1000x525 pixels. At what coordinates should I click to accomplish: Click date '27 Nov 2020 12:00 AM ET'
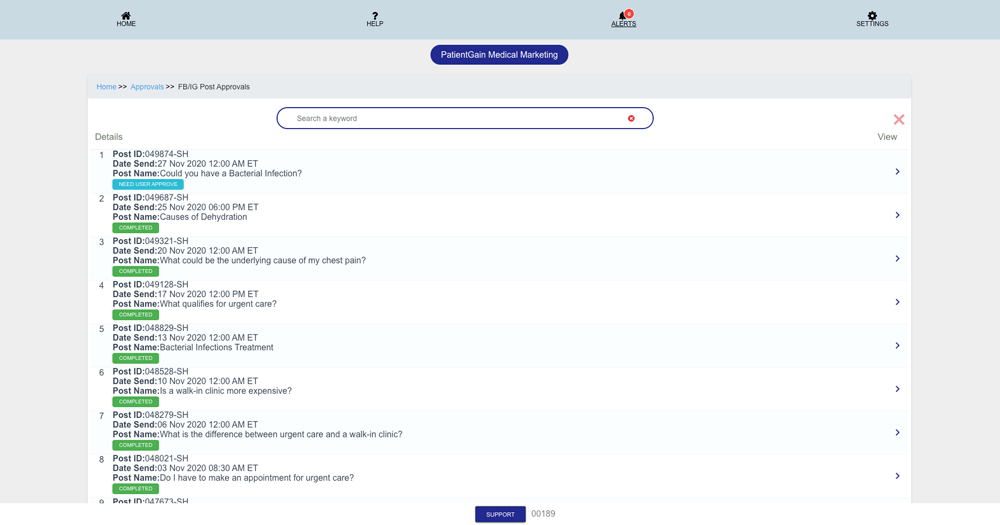pos(208,164)
